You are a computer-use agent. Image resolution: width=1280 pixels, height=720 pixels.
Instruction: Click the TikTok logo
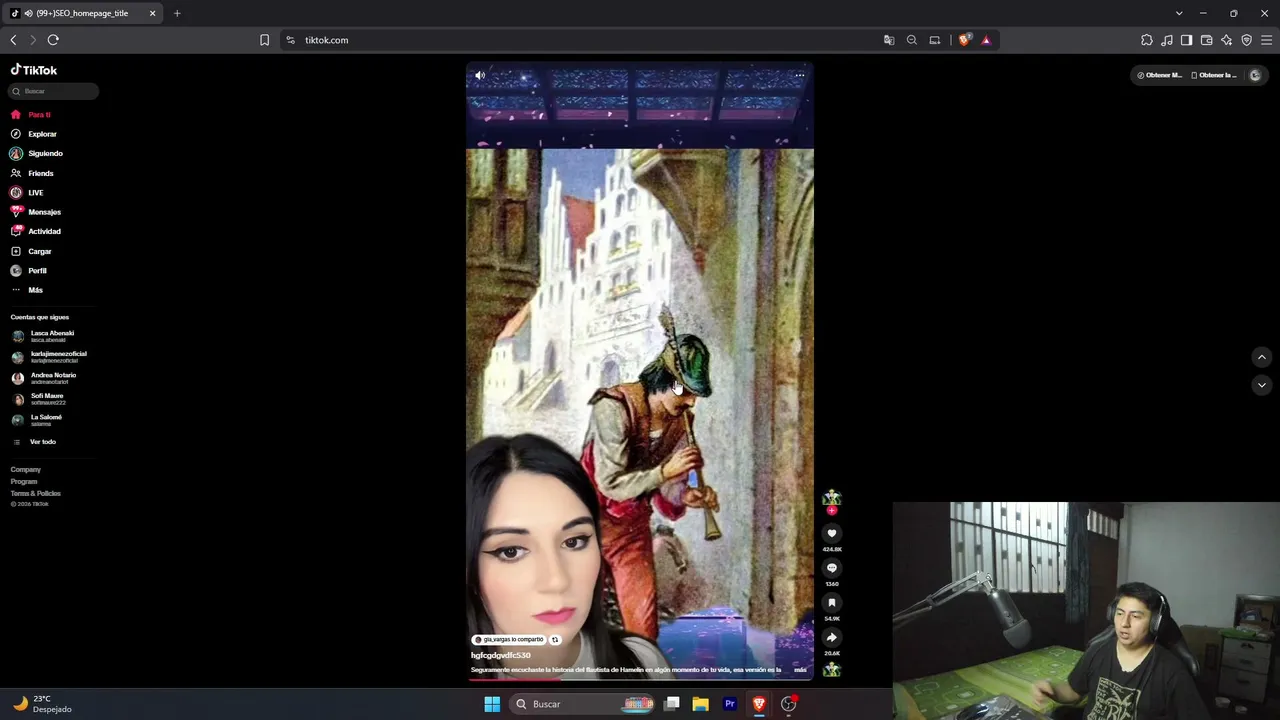[x=34, y=70]
